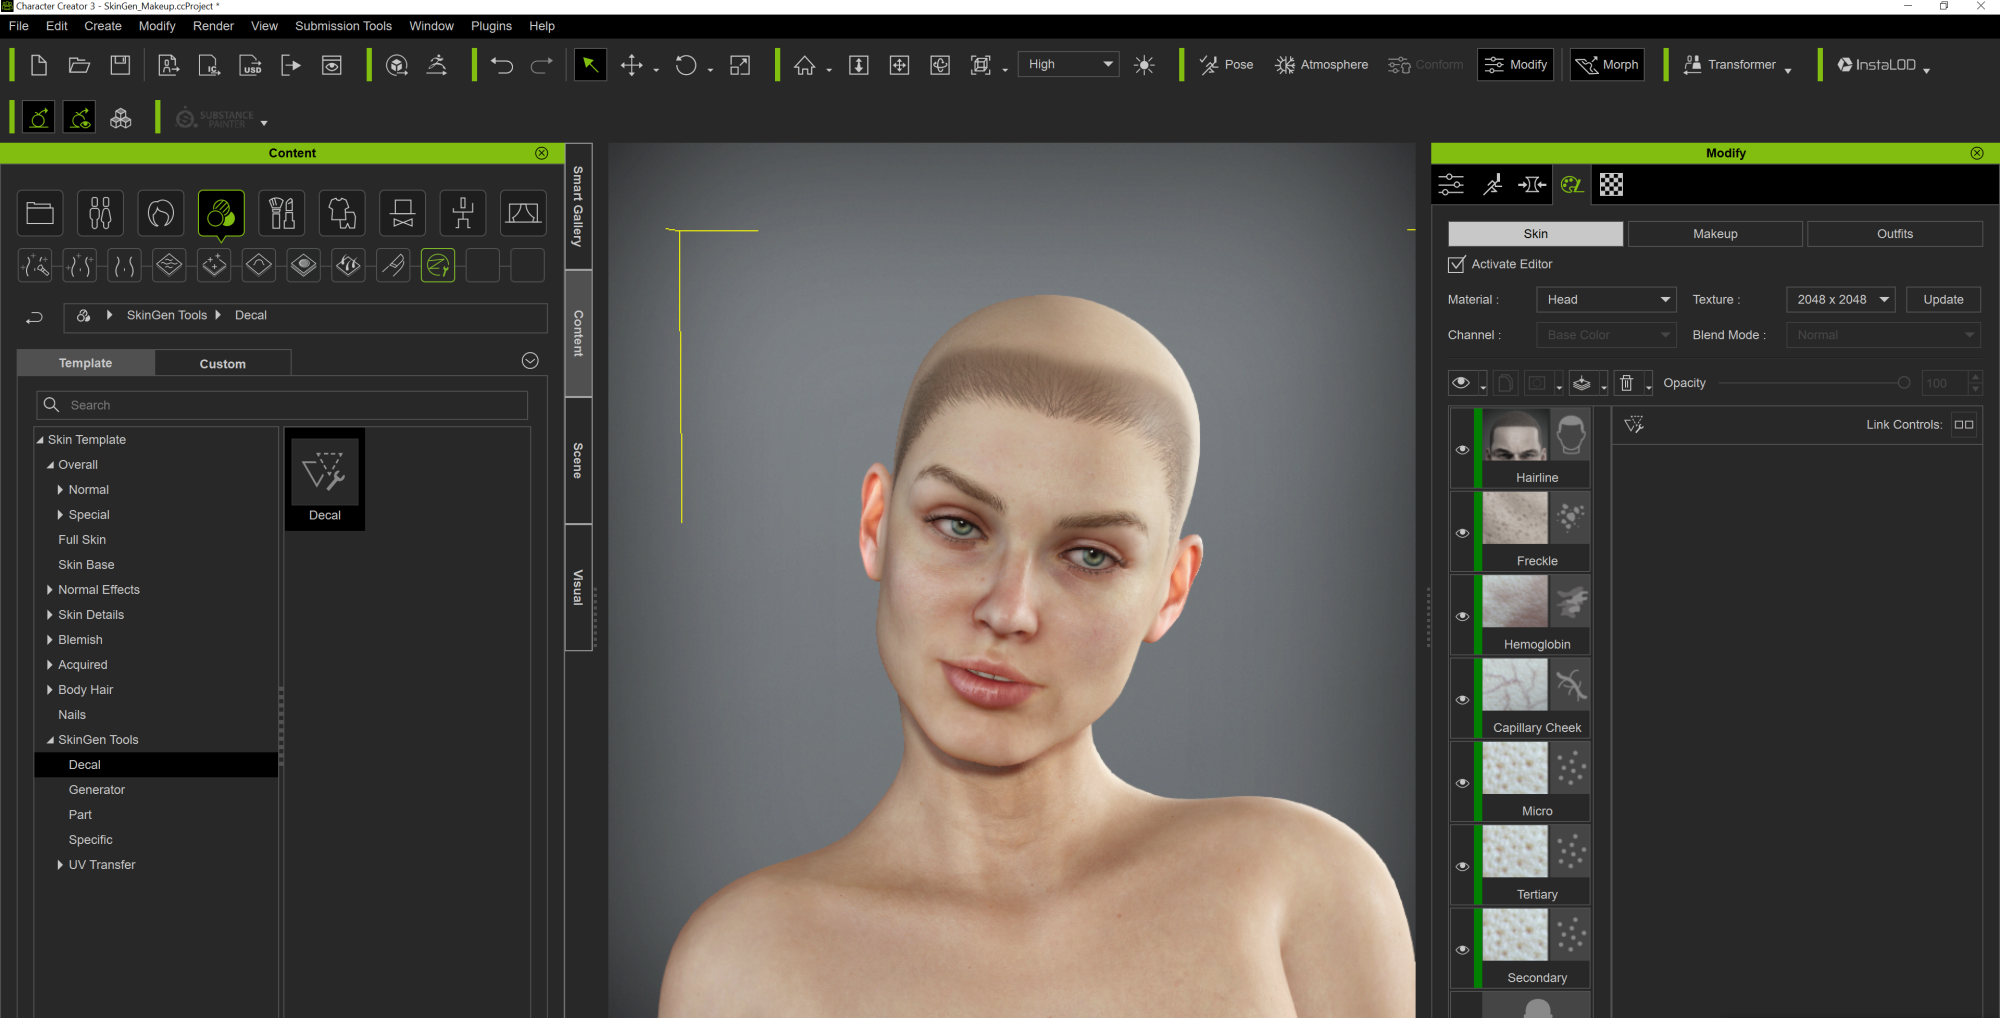Screen dimensions: 2000x1018
Task: Click the Transformer button
Action: [1729, 65]
